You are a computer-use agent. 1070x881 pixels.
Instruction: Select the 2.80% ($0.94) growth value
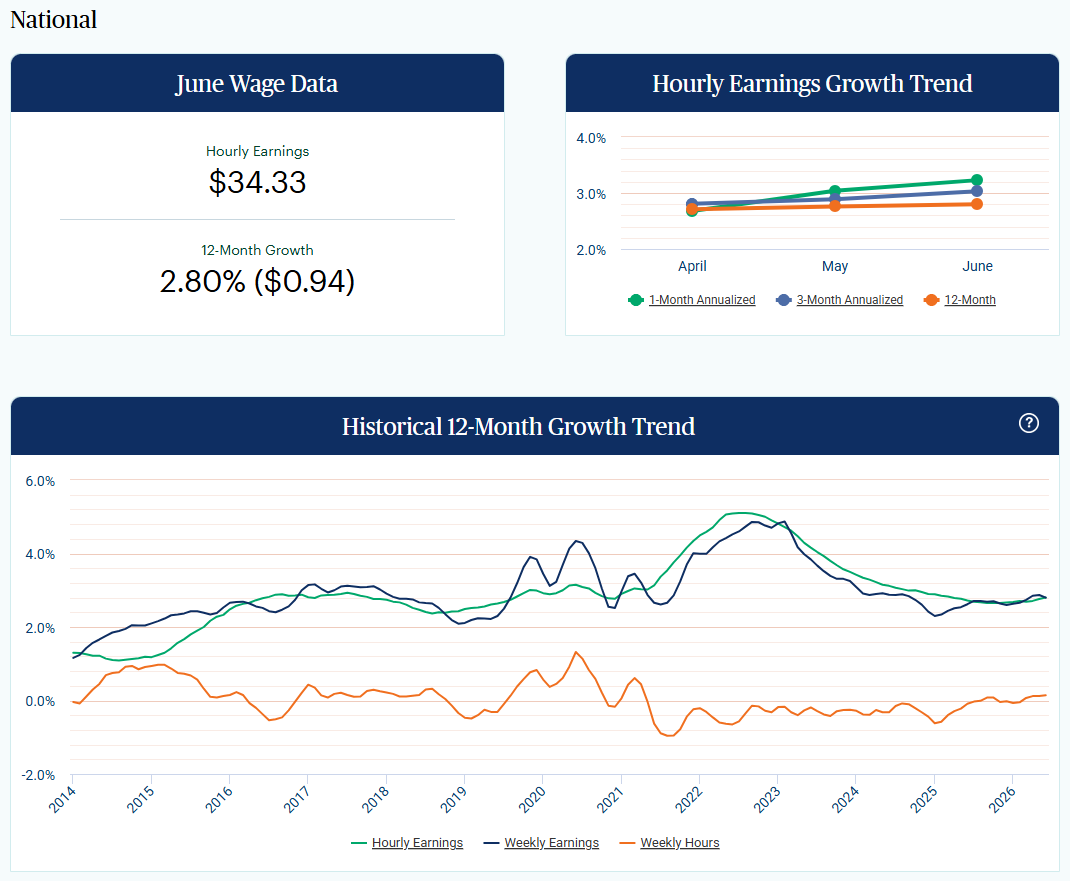257,281
